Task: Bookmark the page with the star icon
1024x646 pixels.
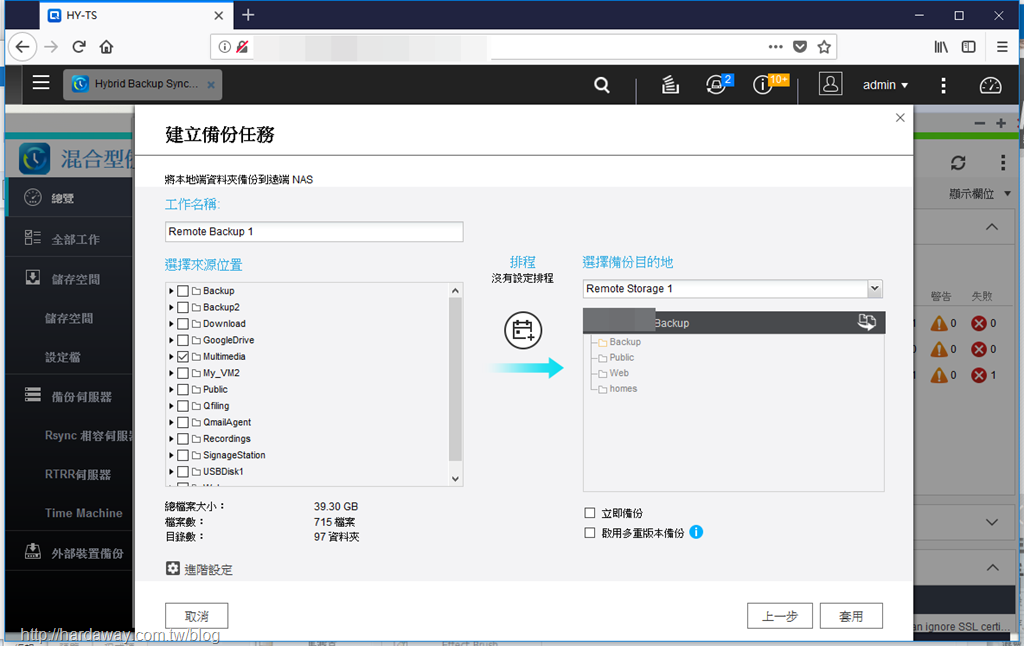Action: point(824,47)
